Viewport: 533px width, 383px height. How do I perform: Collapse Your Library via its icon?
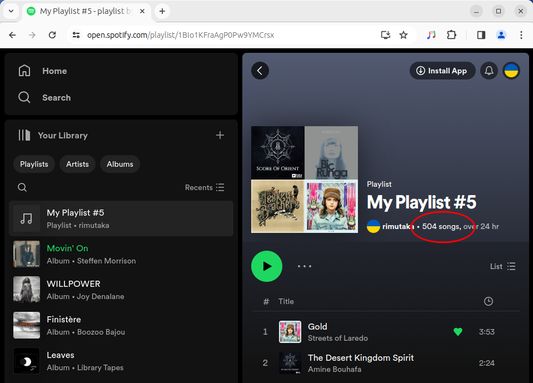(x=24, y=135)
